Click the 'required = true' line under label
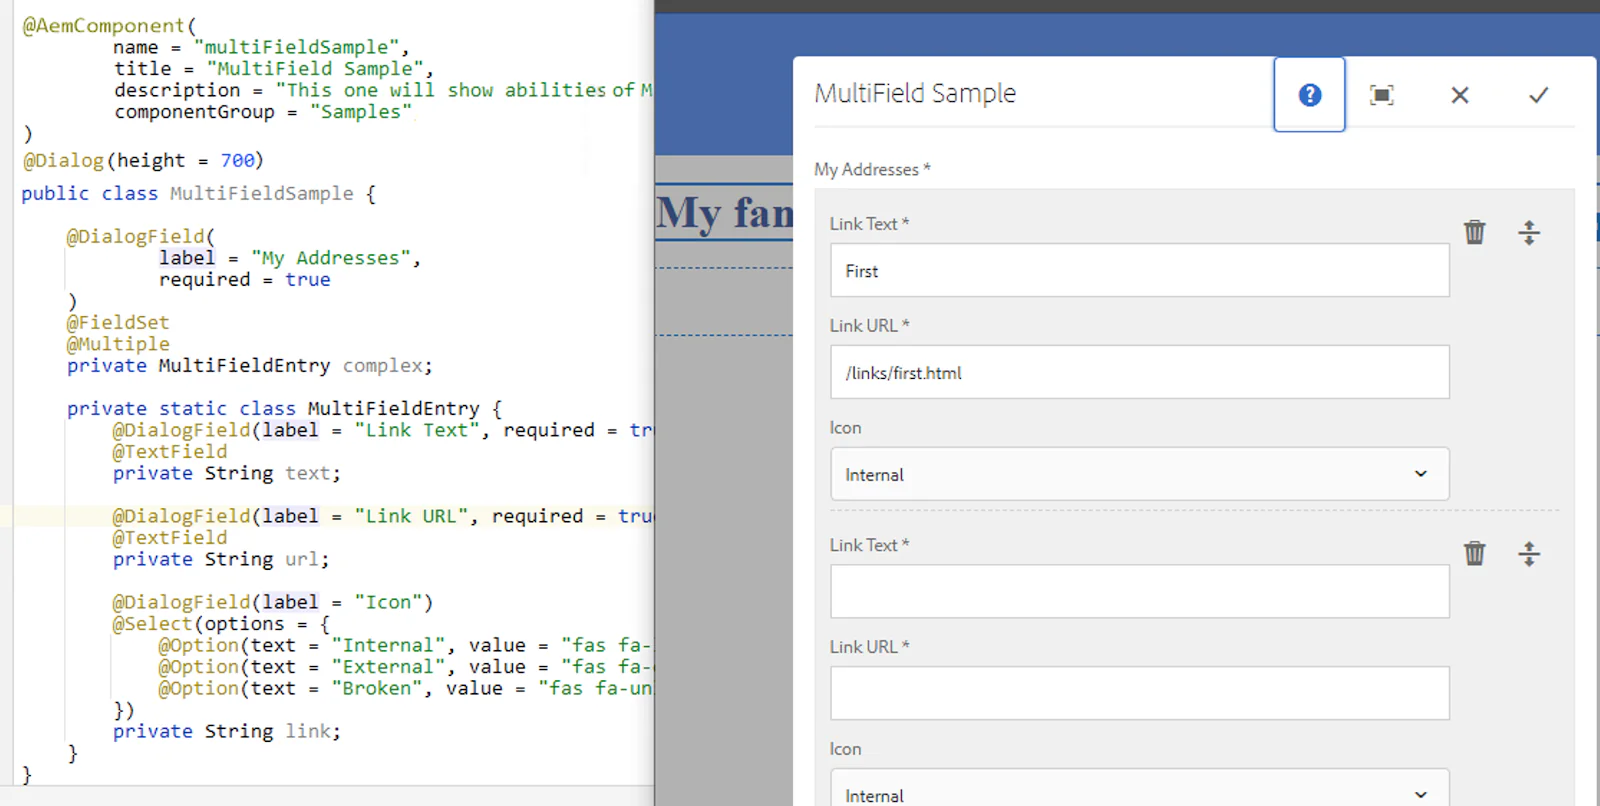 pyautogui.click(x=245, y=280)
